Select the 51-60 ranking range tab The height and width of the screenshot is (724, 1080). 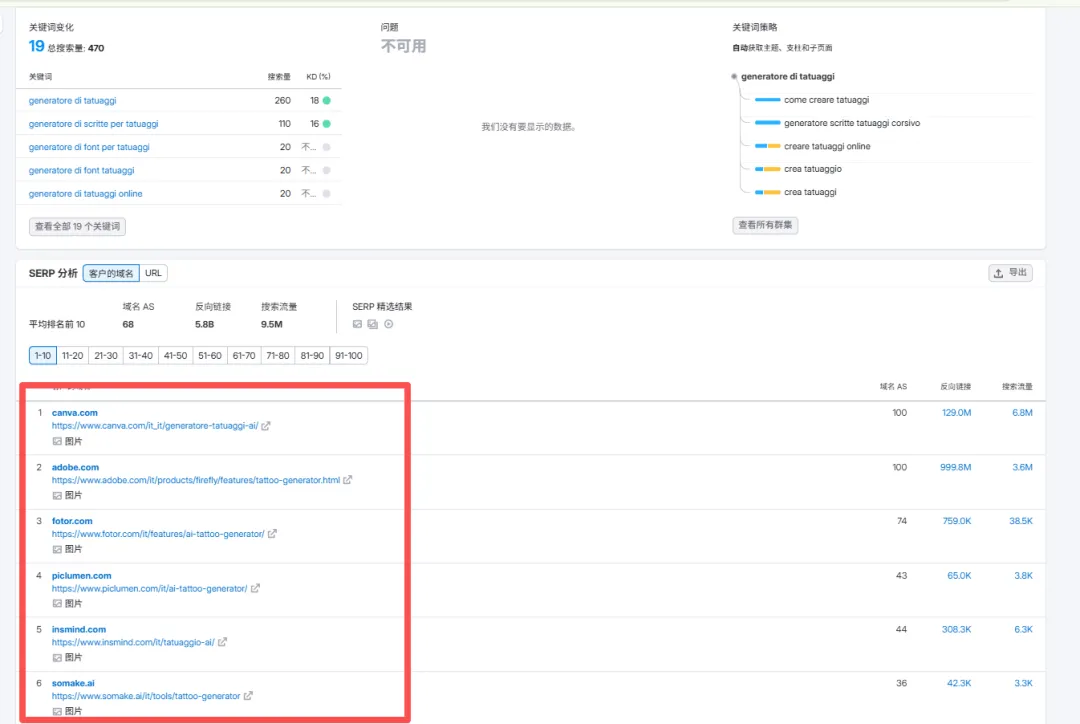pyautogui.click(x=209, y=355)
